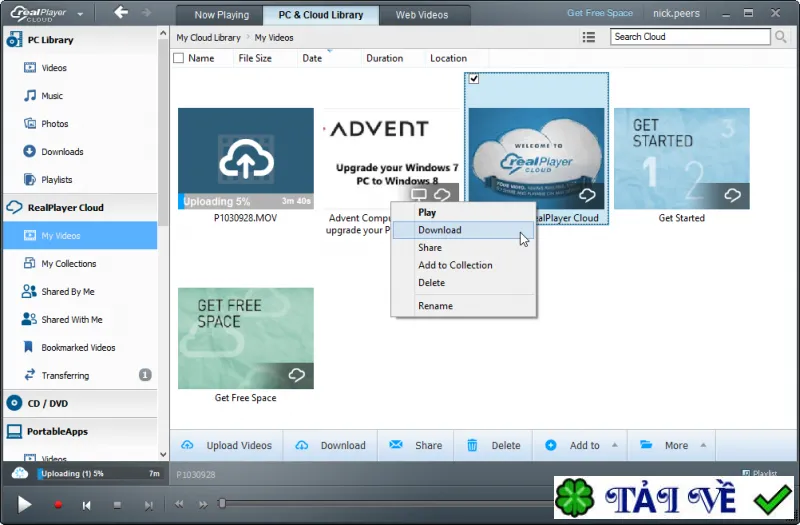Click the red record button
The height and width of the screenshot is (525, 800).
tap(58, 505)
